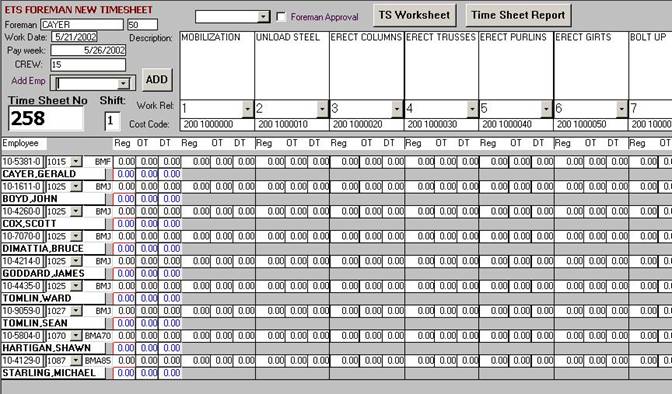This screenshot has height=394, width=672.
Task: Click the Foreman name field CAYER
Action: click(82, 24)
